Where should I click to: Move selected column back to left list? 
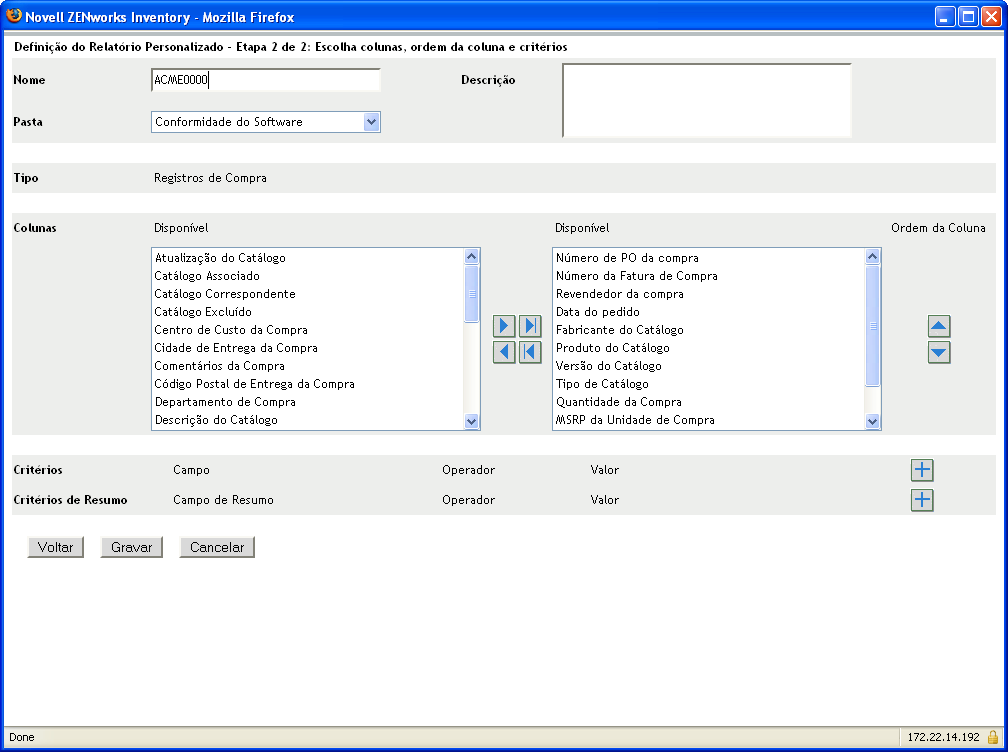[504, 352]
